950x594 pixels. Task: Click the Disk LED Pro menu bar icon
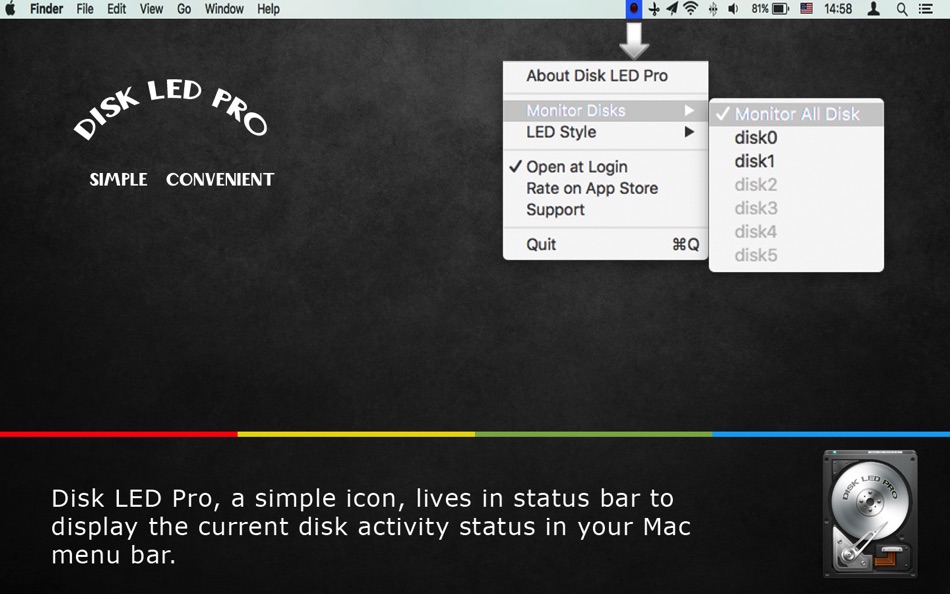[x=634, y=9]
